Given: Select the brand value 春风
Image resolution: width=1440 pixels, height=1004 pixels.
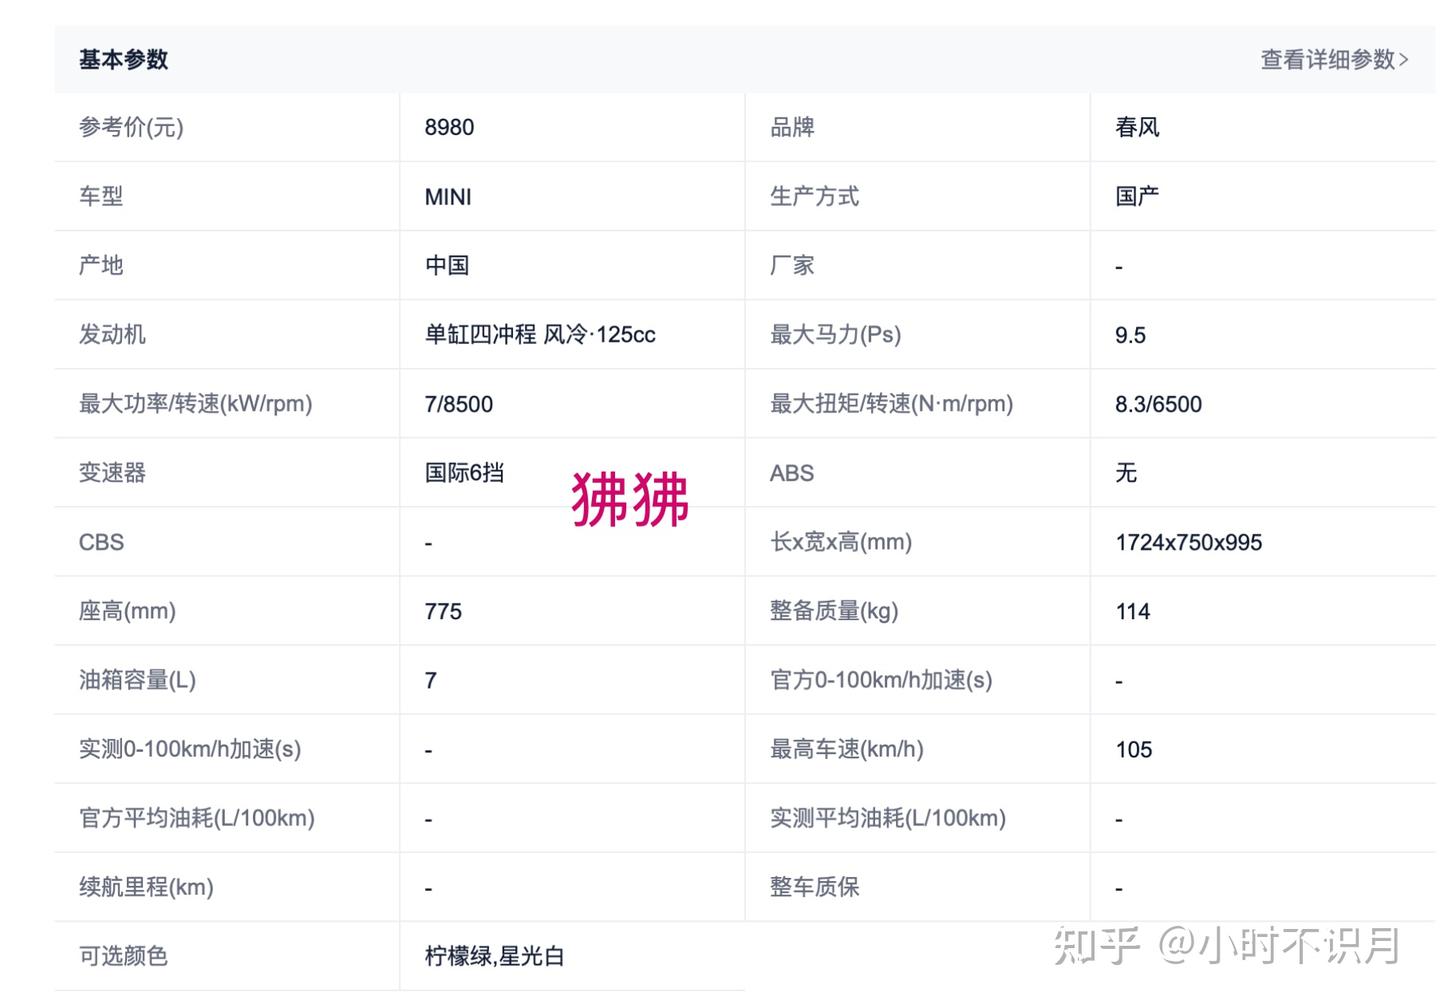Looking at the screenshot, I should (x=1137, y=127).
